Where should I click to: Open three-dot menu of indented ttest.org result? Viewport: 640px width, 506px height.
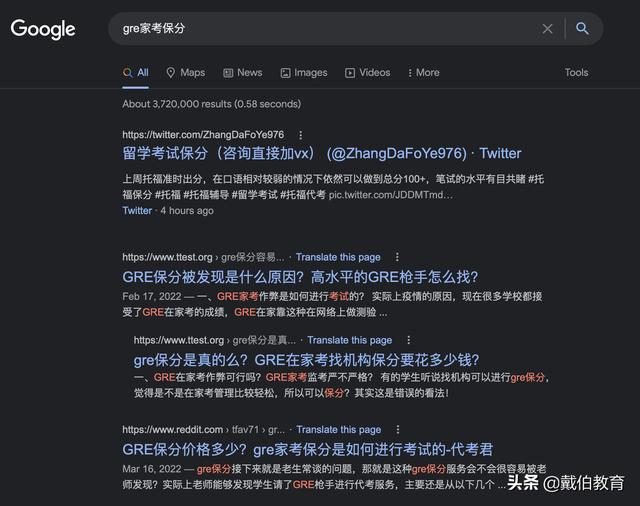(x=409, y=340)
